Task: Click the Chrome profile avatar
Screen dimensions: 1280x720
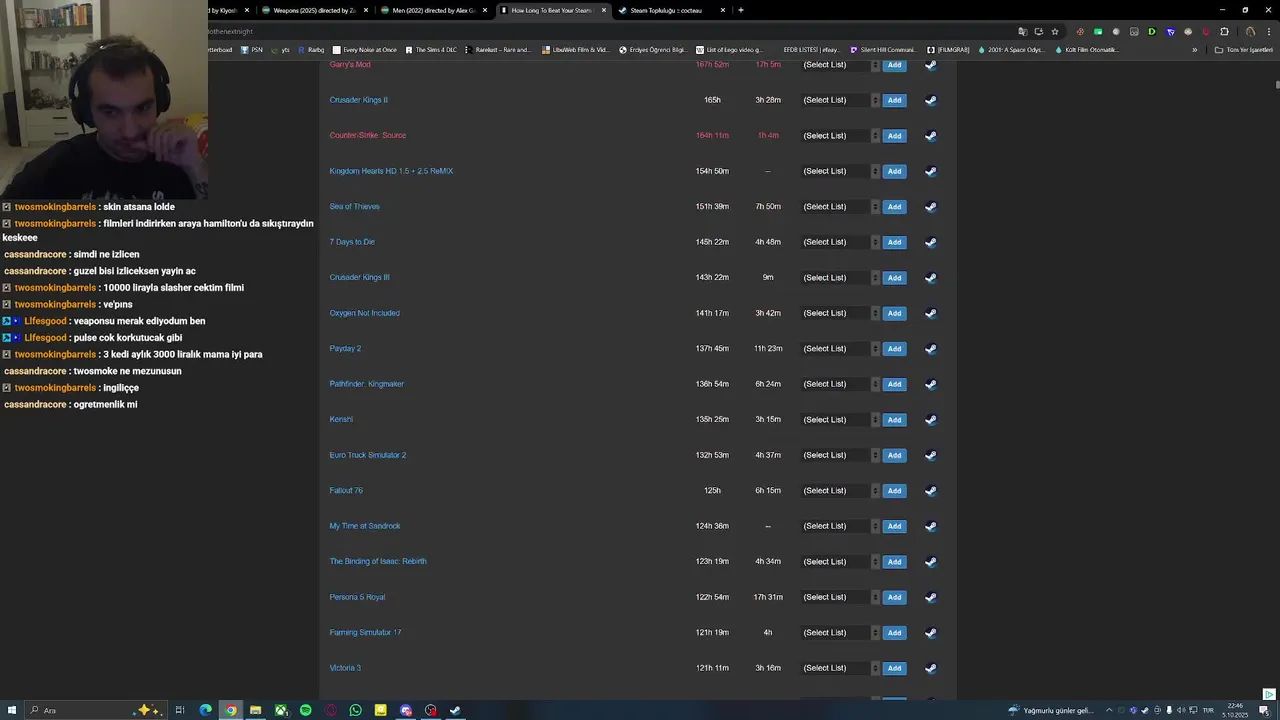Action: 1250,31
